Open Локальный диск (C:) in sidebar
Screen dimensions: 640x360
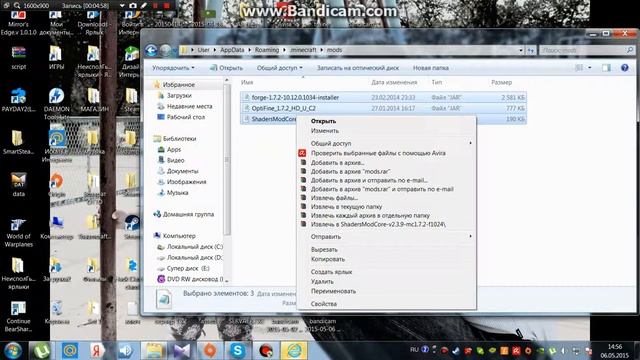click(195, 247)
